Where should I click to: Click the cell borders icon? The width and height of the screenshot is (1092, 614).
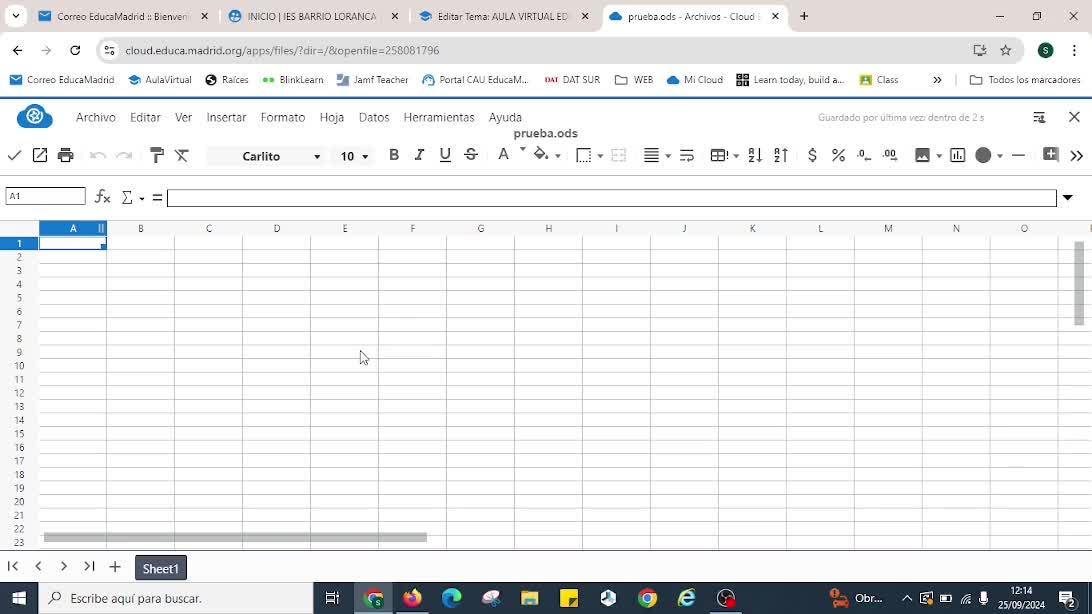tap(584, 155)
